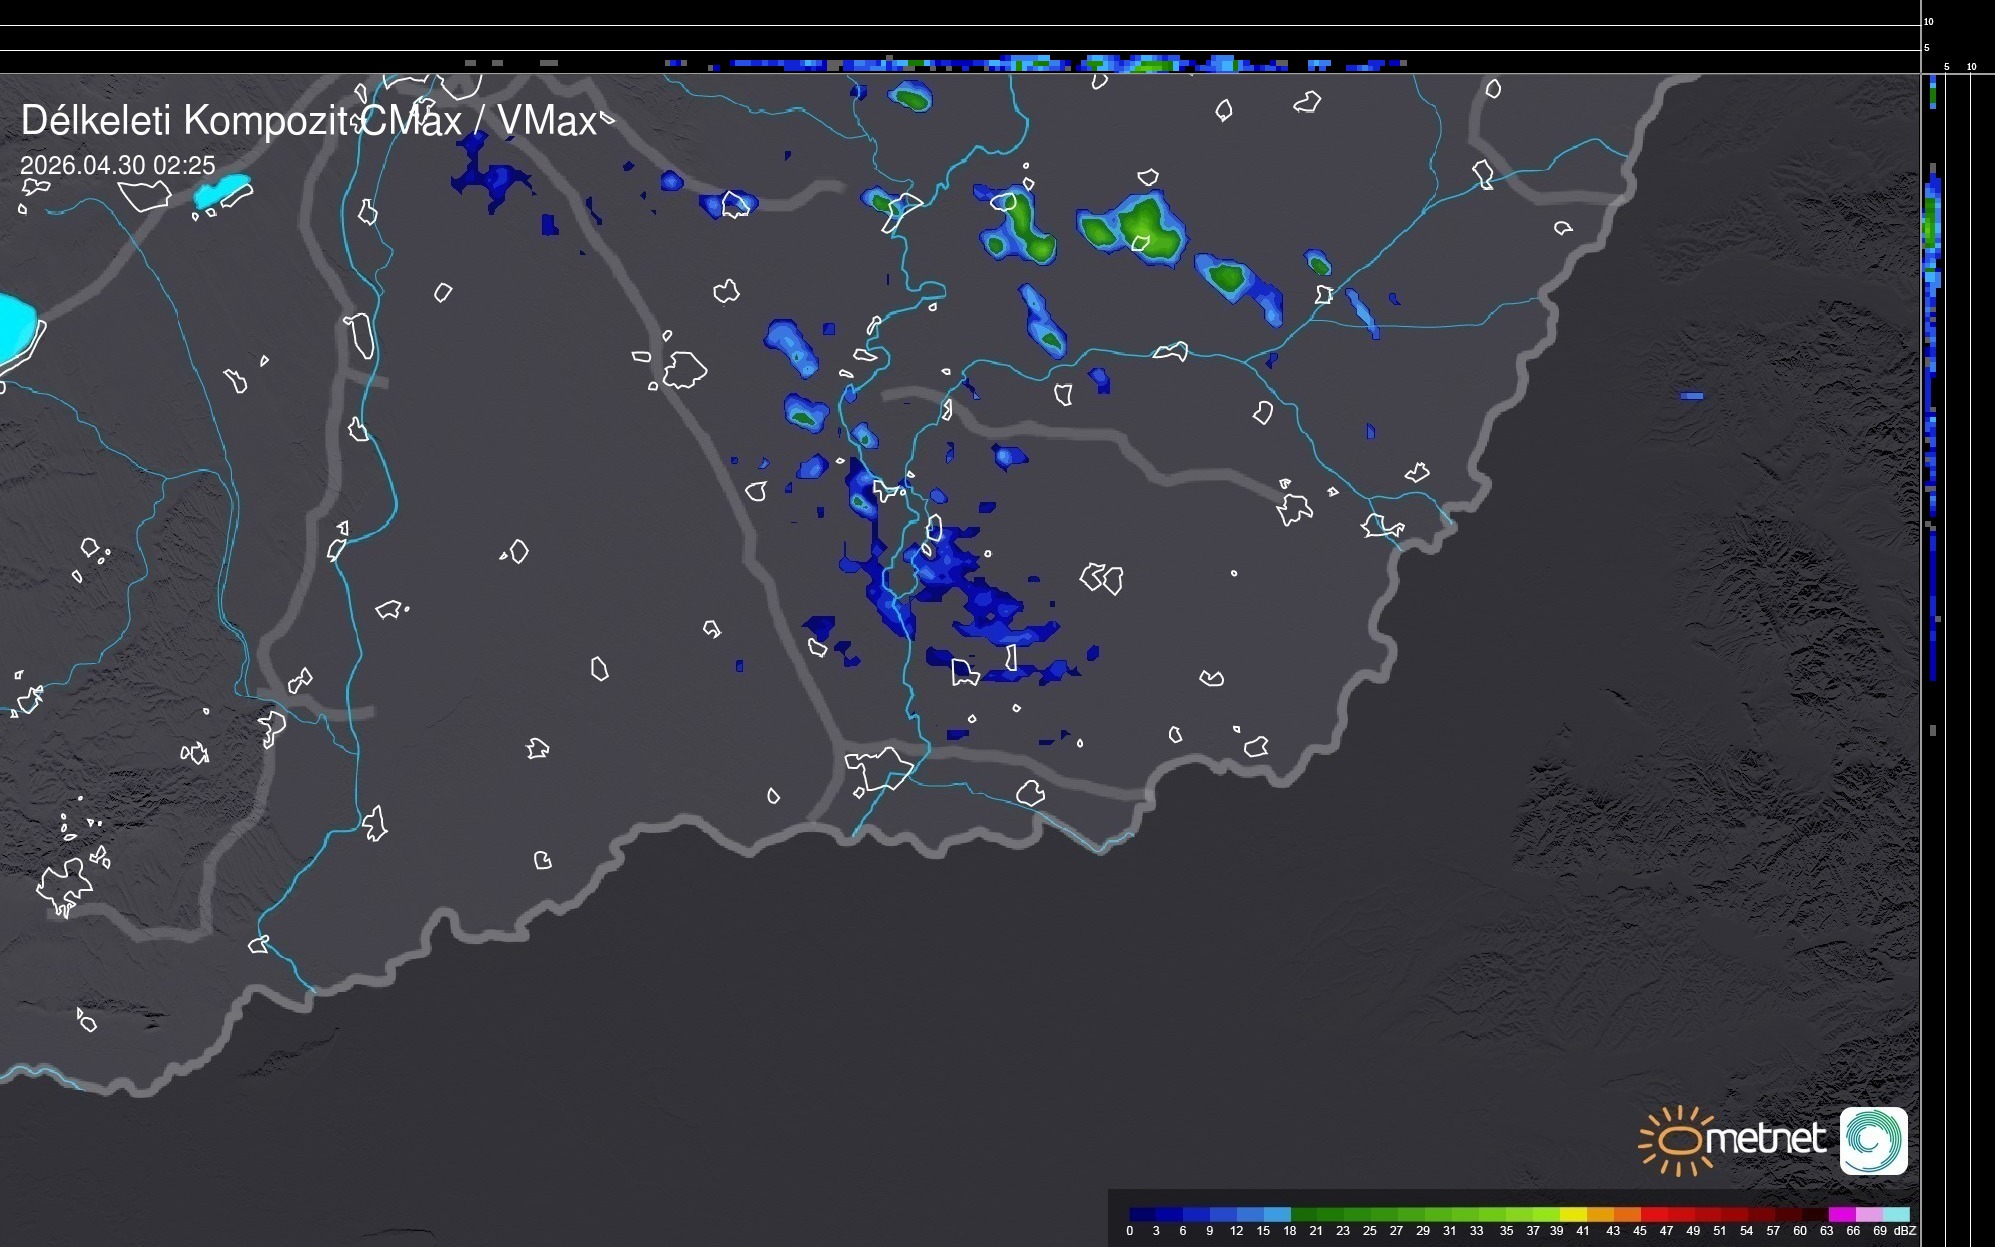Click the large cyan lake at left edge
The image size is (1995, 1247).
(15, 326)
